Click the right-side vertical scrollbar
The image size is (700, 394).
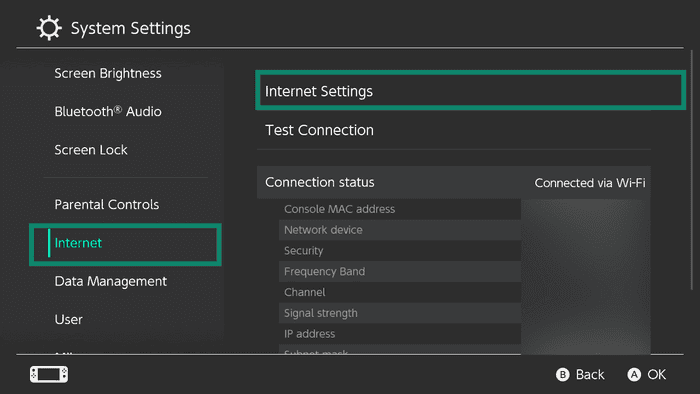pyautogui.click(x=692, y=170)
